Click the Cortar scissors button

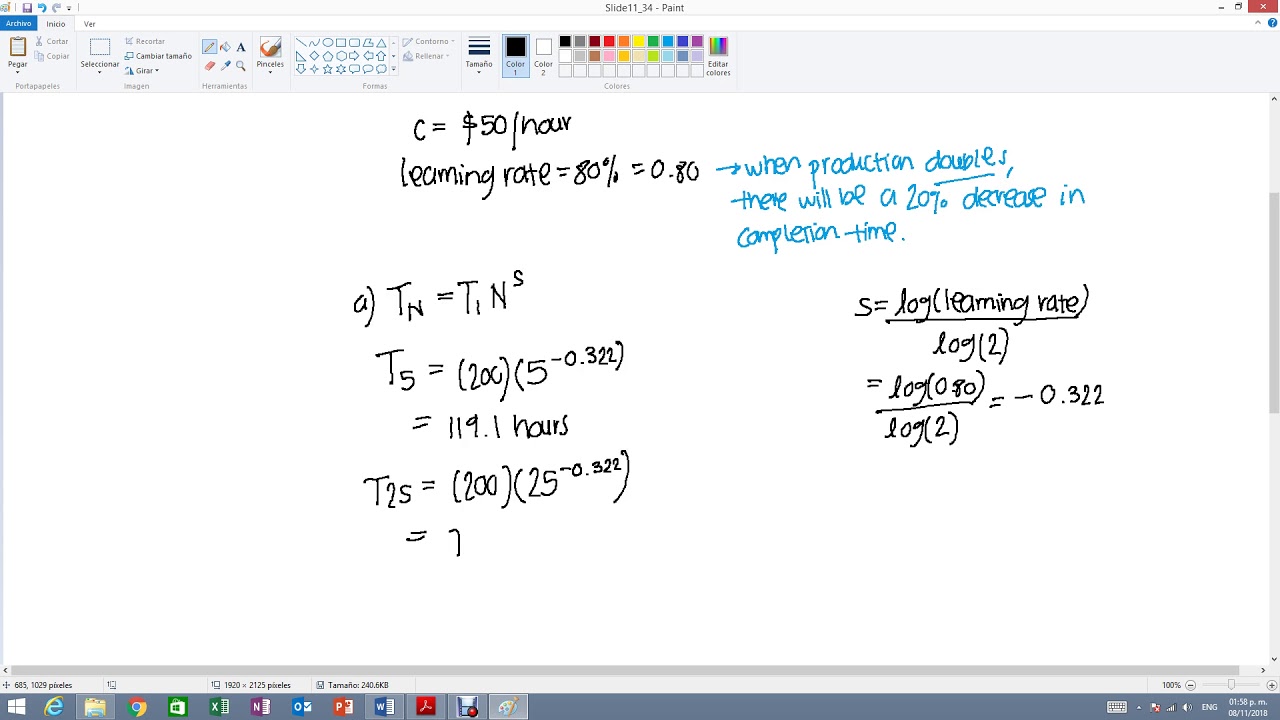[52, 41]
